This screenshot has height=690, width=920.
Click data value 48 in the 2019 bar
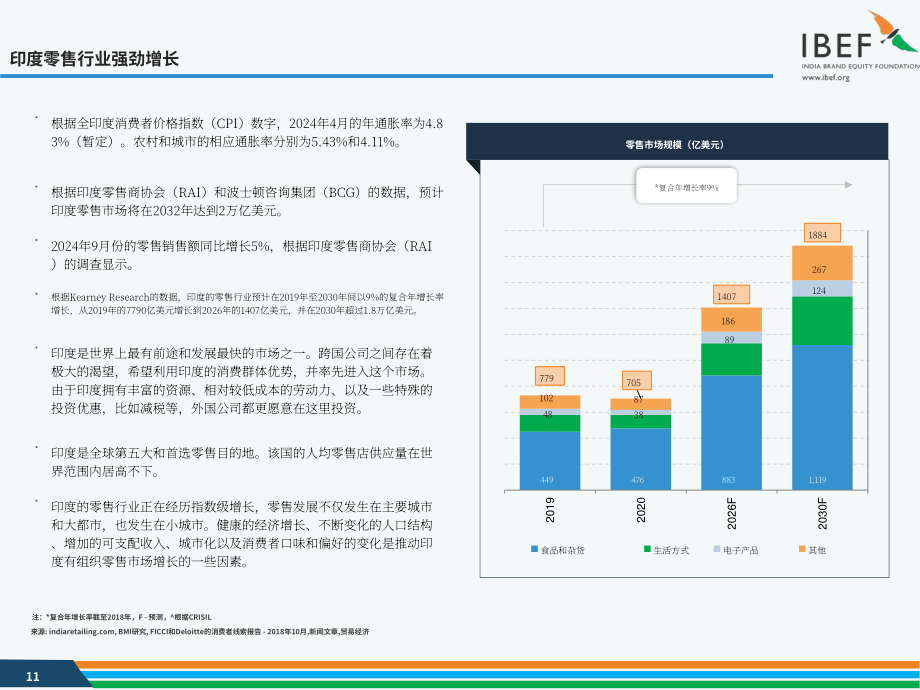pyautogui.click(x=547, y=414)
